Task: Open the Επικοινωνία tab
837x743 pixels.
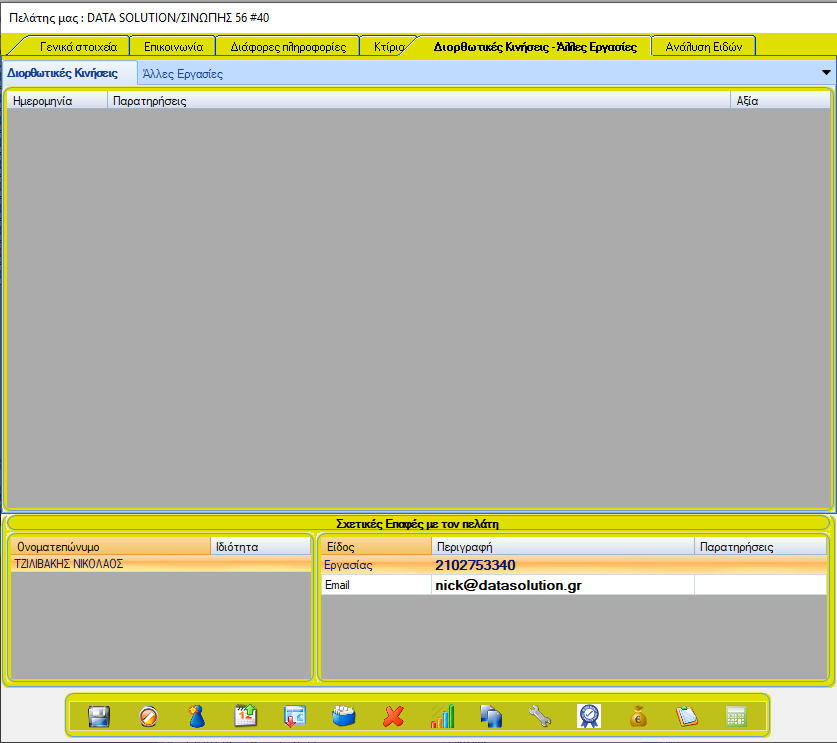Action: tap(174, 46)
